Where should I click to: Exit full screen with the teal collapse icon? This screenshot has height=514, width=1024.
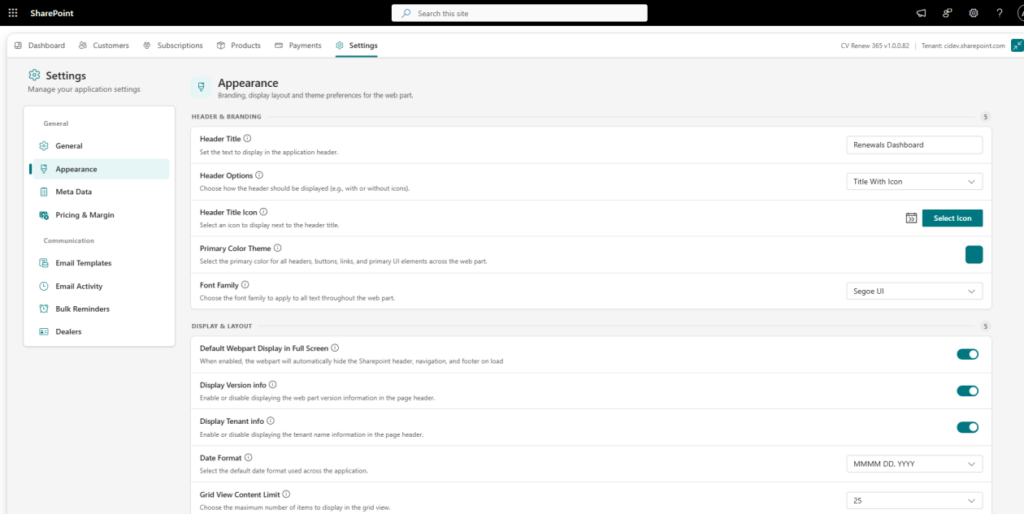1017,45
